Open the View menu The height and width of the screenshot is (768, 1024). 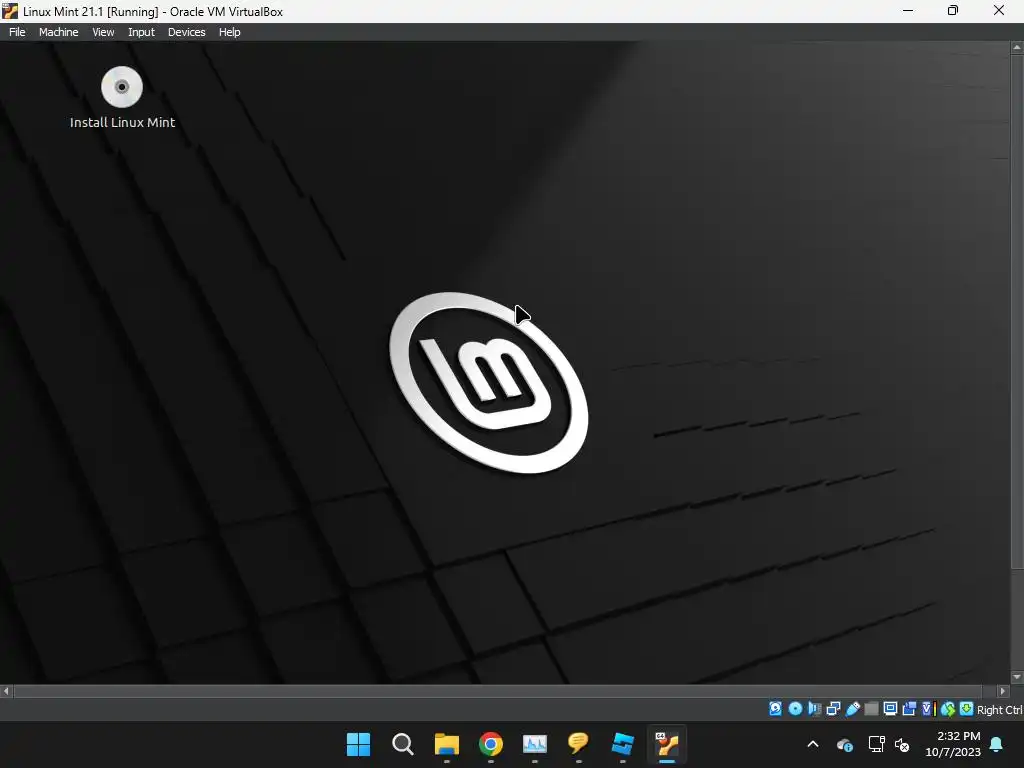coord(103,32)
